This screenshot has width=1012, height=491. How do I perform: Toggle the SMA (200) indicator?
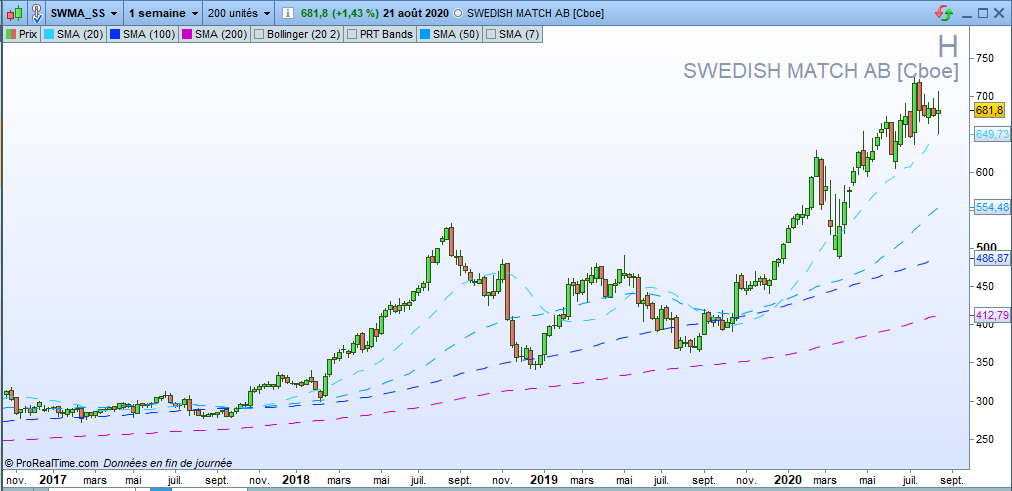215,34
